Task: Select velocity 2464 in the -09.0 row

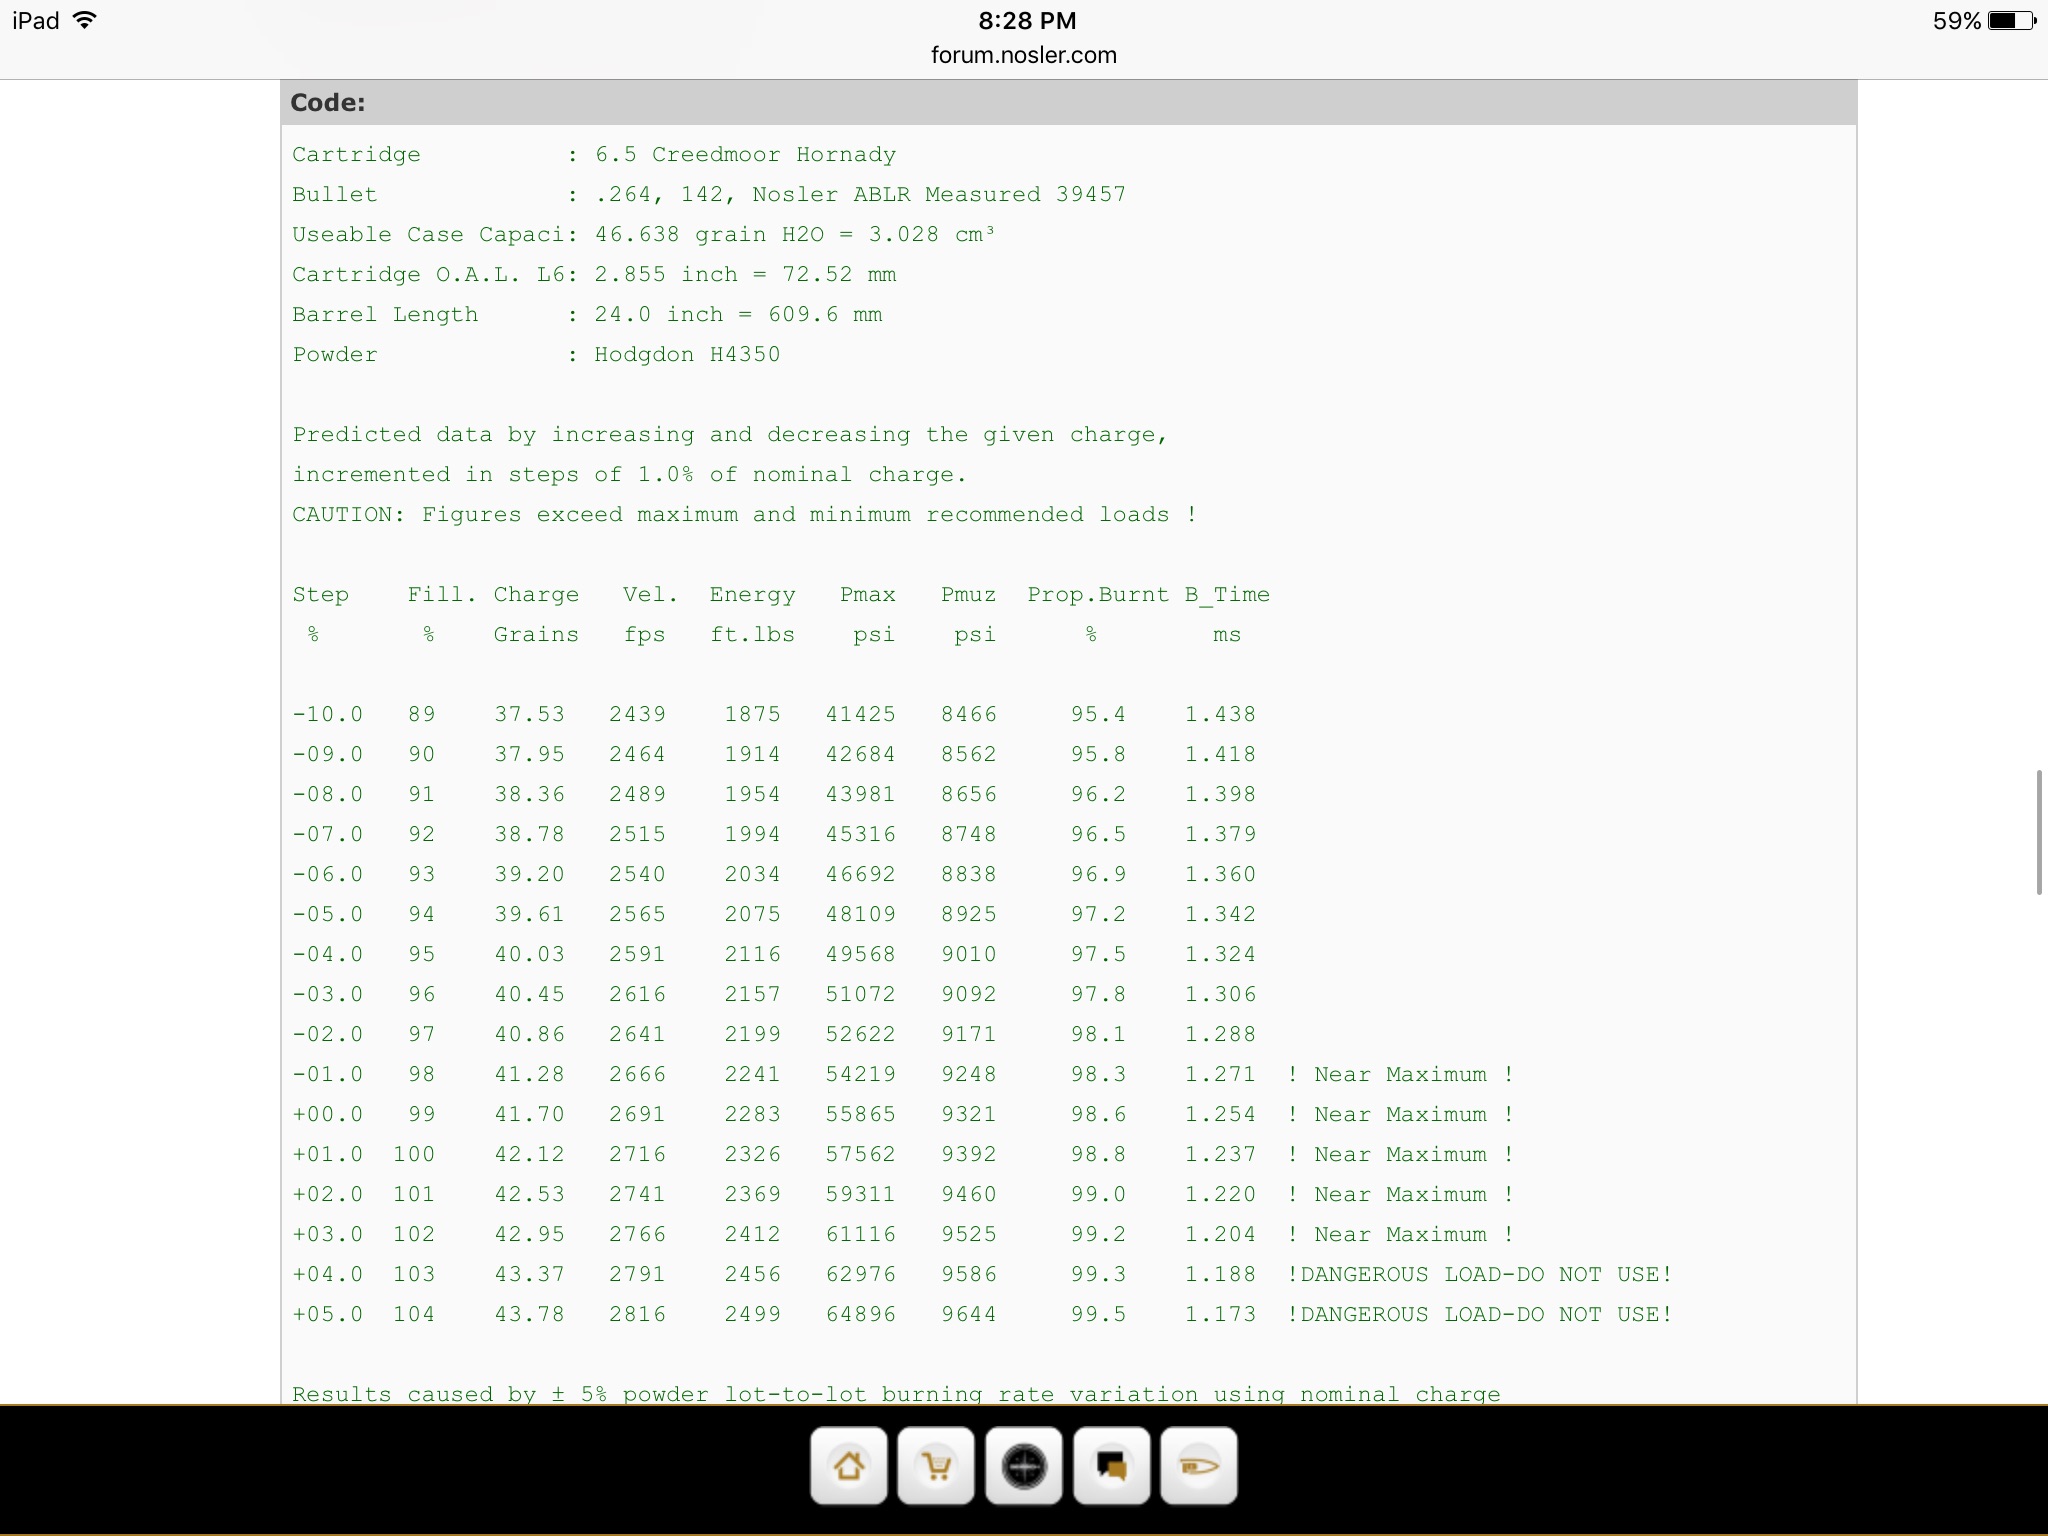Action: point(637,755)
